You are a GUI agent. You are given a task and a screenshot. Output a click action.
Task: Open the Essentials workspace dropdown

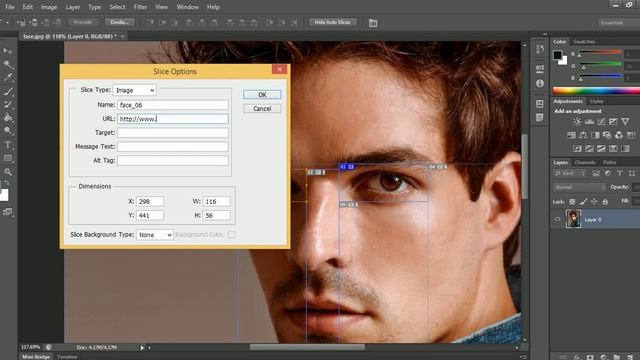[619, 22]
